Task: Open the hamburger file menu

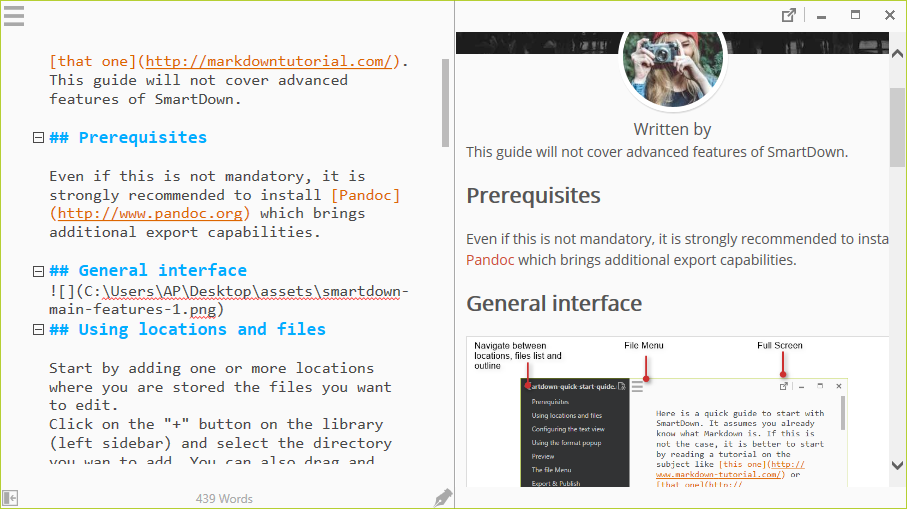Action: click(14, 16)
